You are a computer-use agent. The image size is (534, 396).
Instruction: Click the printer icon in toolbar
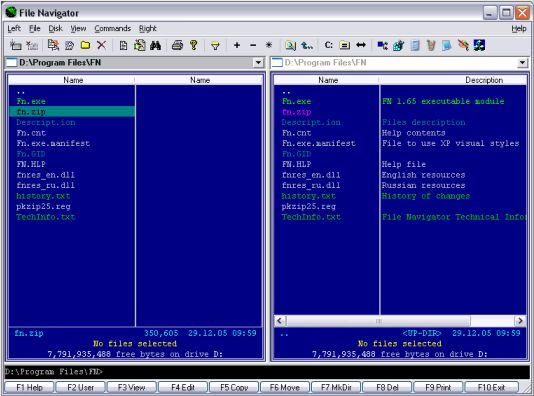177,45
